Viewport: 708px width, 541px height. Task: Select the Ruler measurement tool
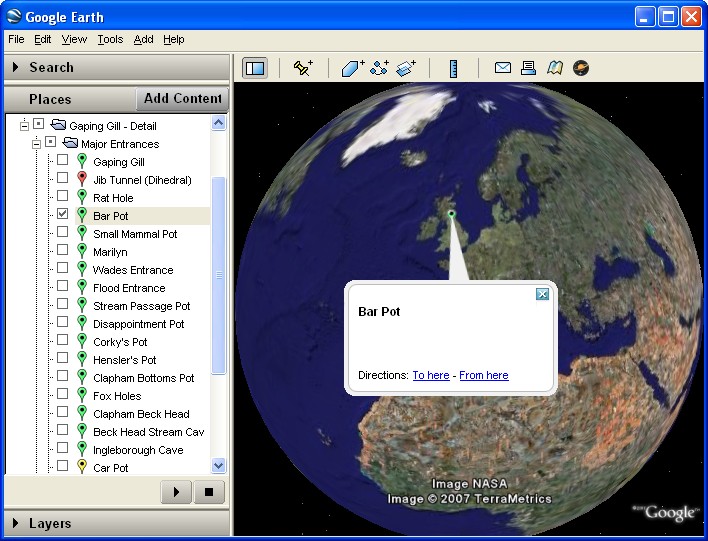[x=453, y=68]
